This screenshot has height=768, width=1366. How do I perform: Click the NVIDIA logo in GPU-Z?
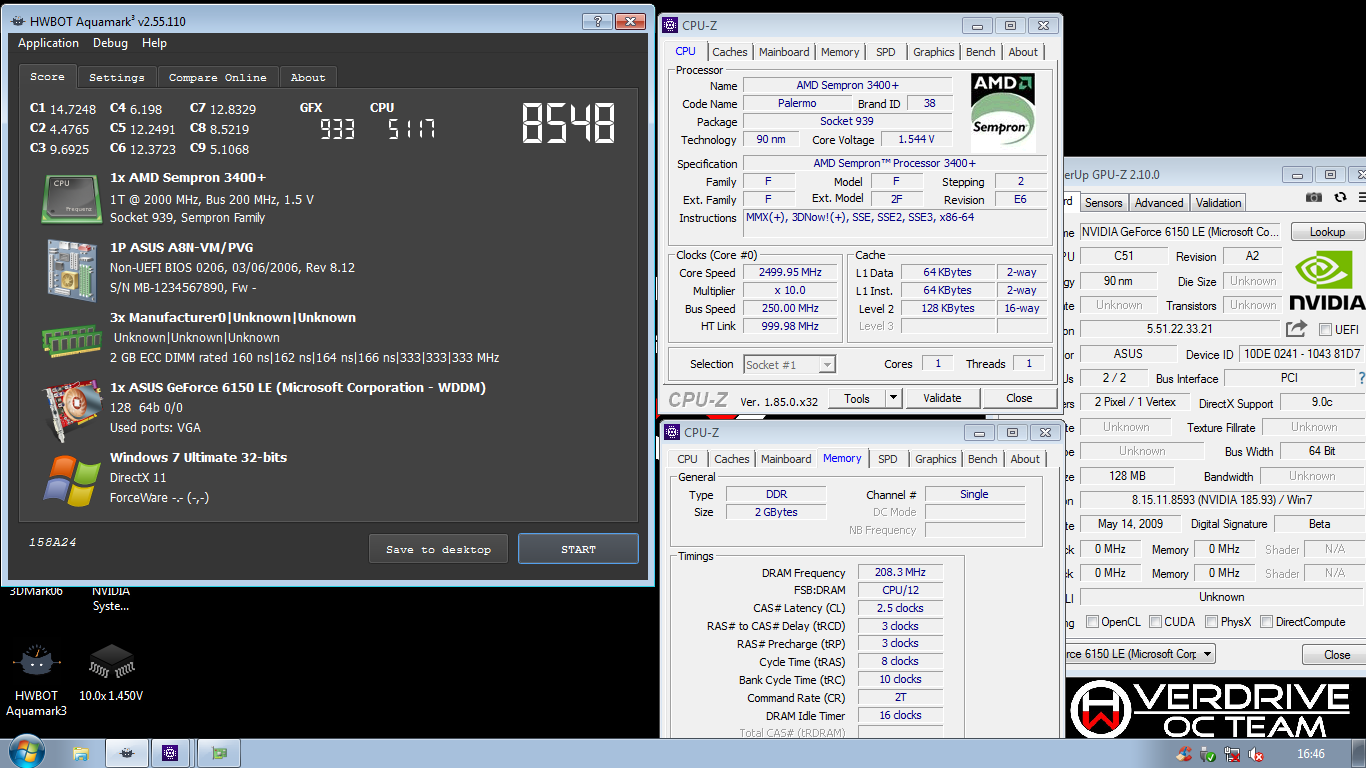coord(1326,281)
